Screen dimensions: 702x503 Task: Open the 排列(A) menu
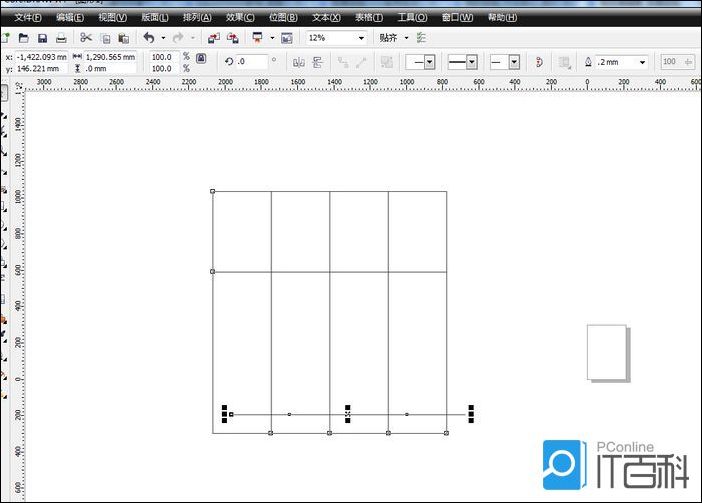tap(197, 17)
